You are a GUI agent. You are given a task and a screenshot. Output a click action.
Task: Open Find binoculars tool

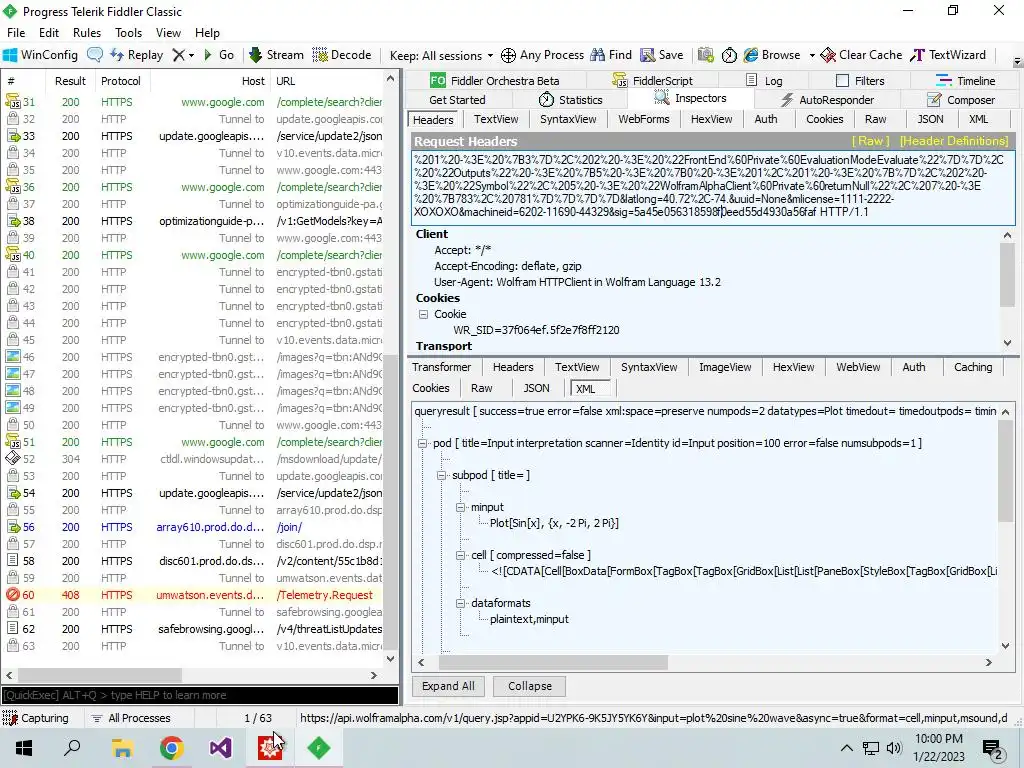(611, 55)
